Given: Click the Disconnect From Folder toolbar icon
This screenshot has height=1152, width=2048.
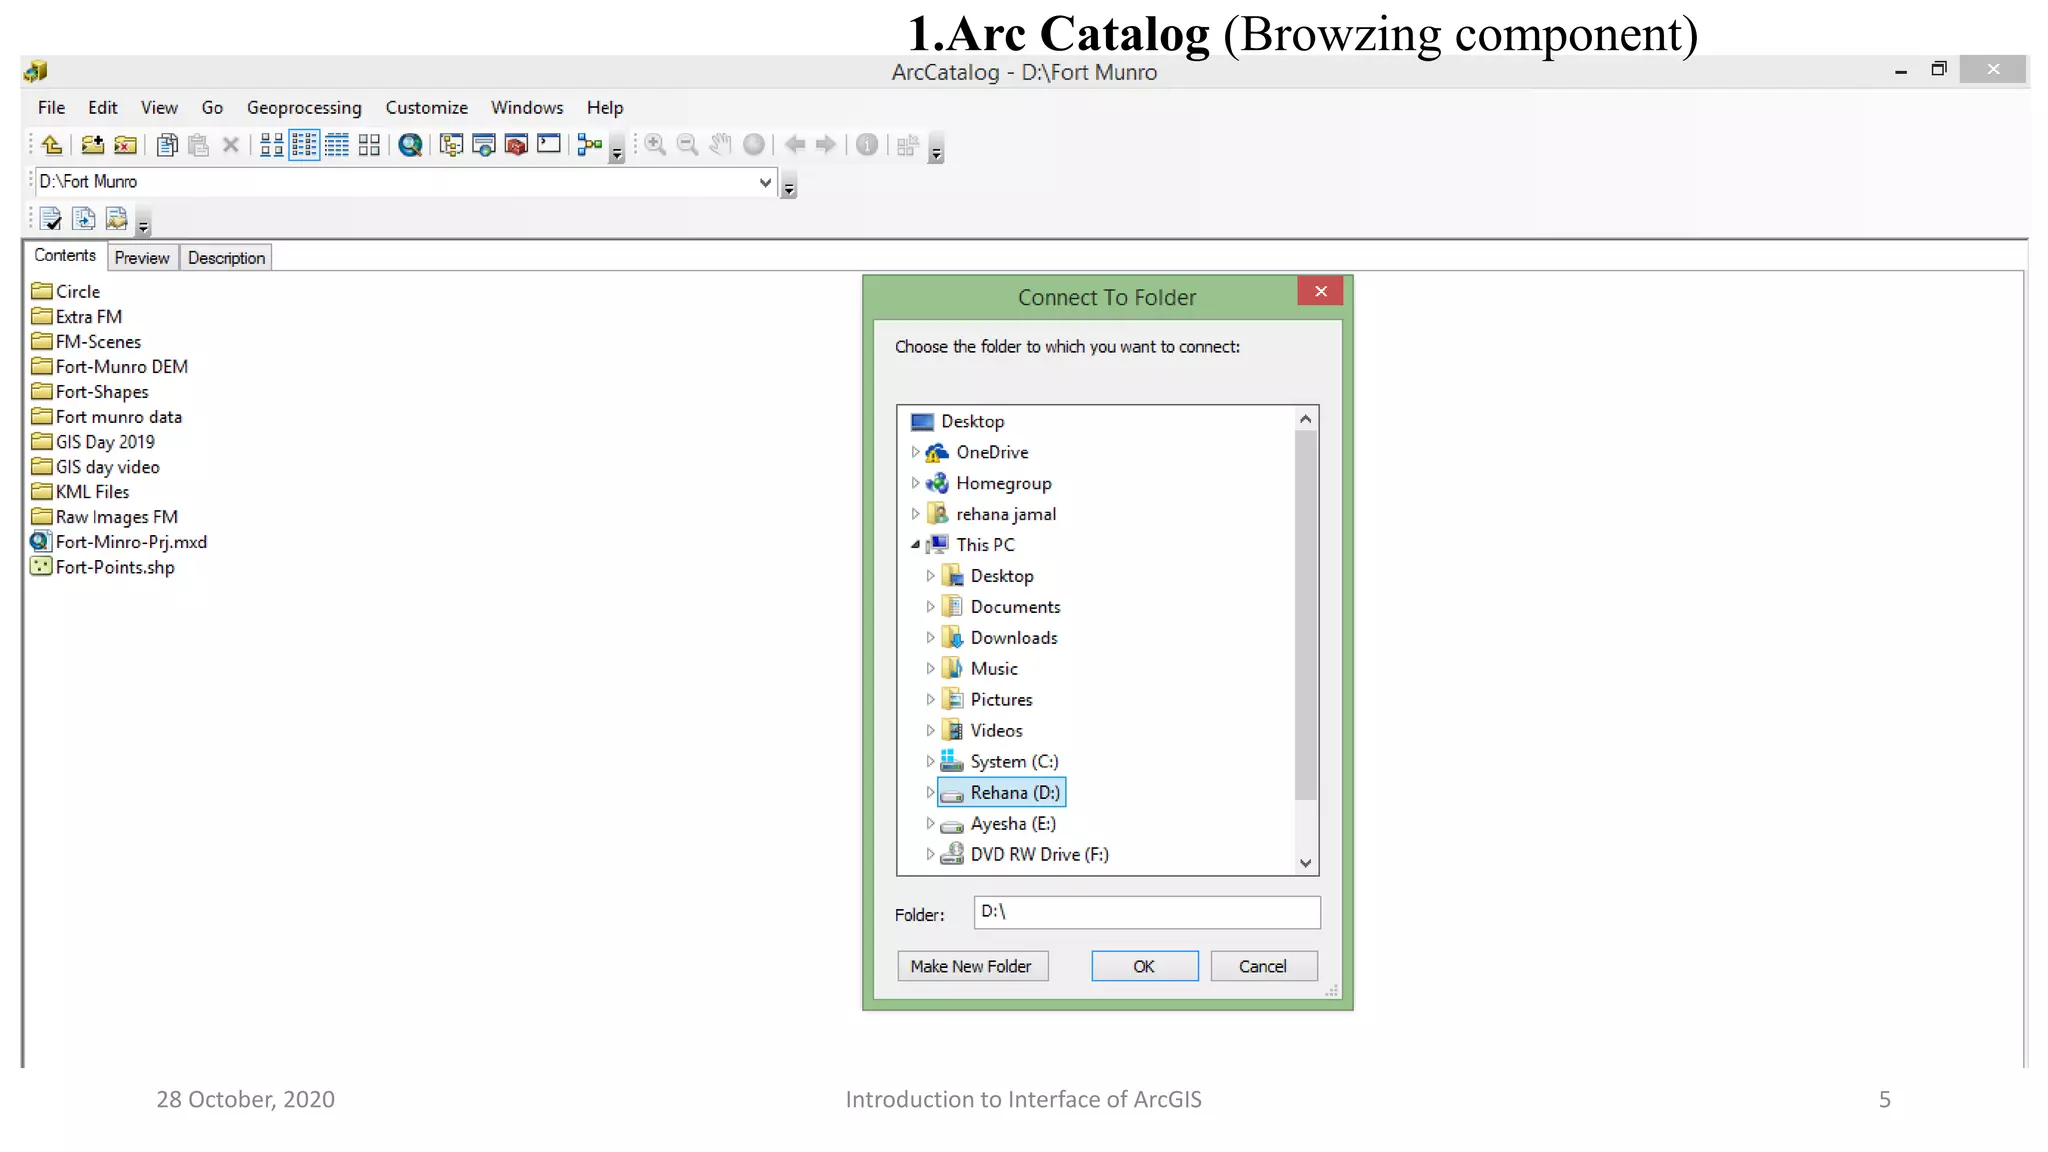Looking at the screenshot, I should pos(125,145).
